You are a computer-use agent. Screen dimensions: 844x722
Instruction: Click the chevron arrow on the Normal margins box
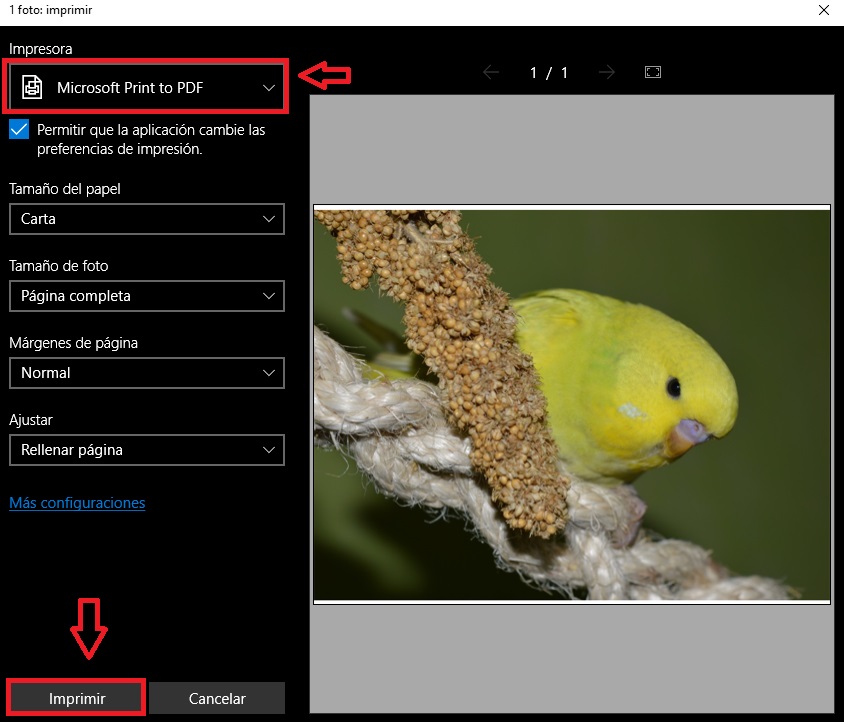click(268, 373)
